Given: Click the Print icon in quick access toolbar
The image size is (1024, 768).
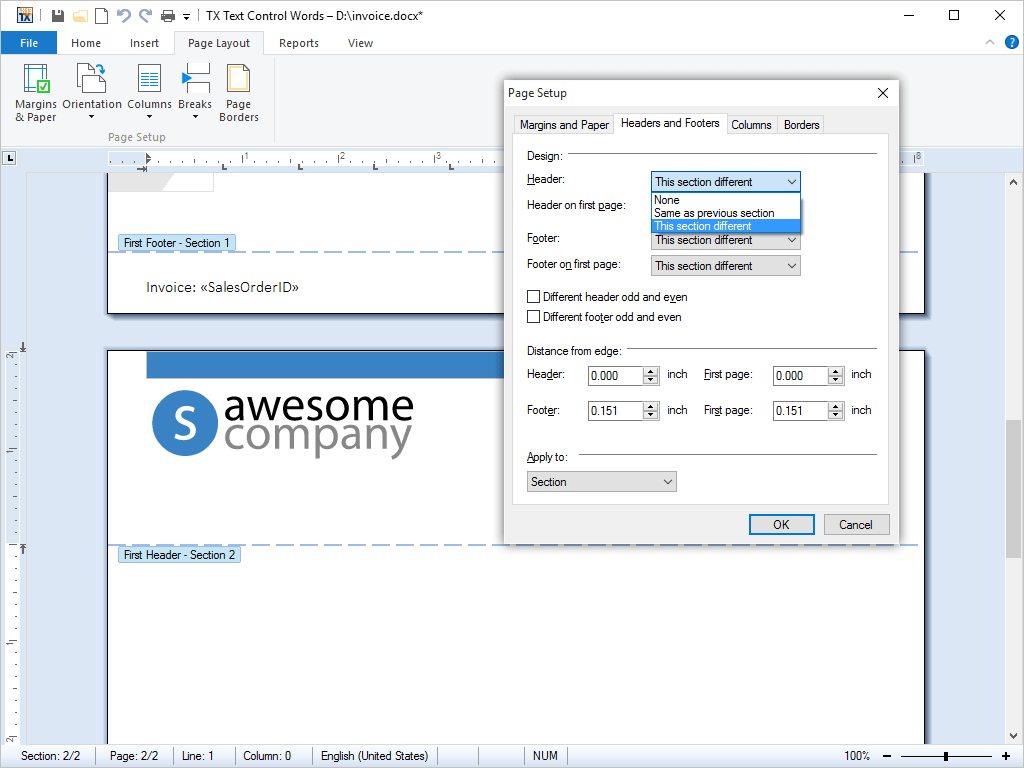Looking at the screenshot, I should pos(165,15).
